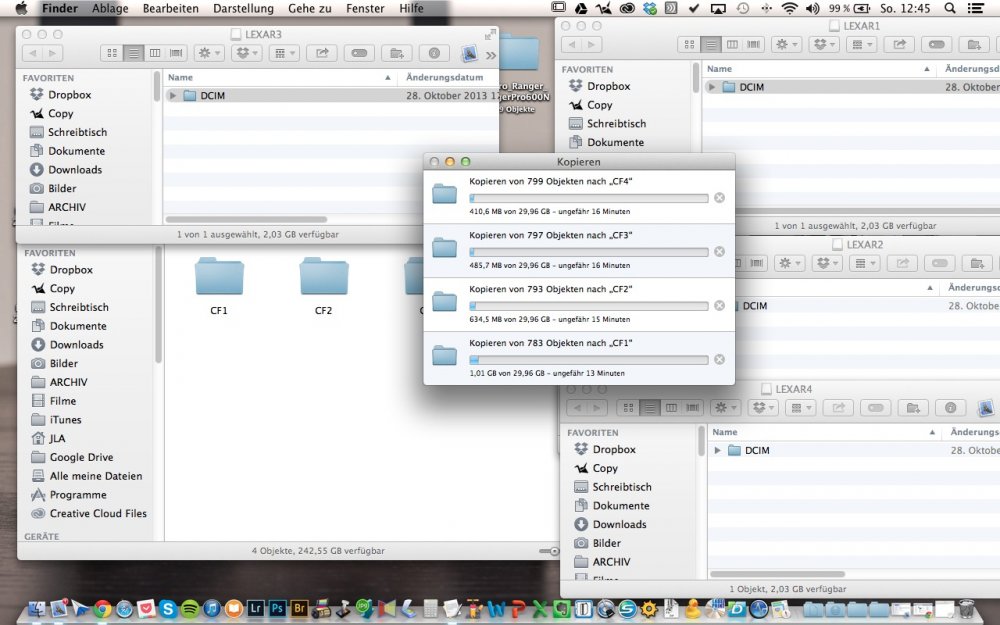The height and width of the screenshot is (625, 1000).
Task: Stop copying 783 objects to CF1
Action: click(719, 359)
